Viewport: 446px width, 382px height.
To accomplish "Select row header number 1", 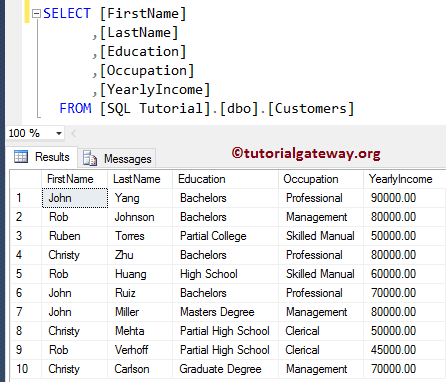I will [26, 198].
